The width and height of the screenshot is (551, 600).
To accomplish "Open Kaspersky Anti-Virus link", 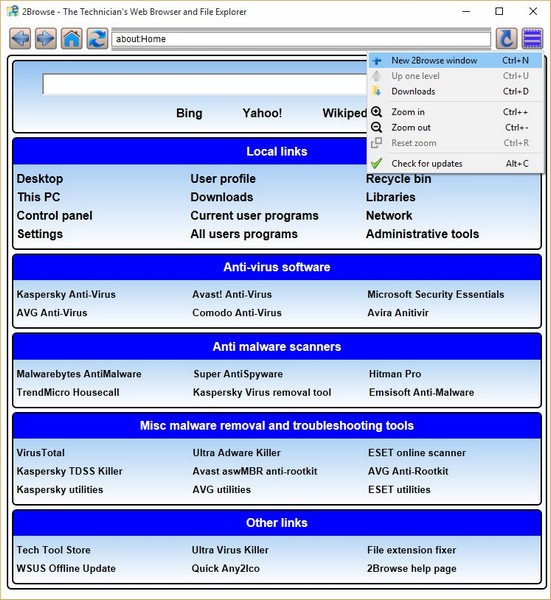I will [66, 294].
